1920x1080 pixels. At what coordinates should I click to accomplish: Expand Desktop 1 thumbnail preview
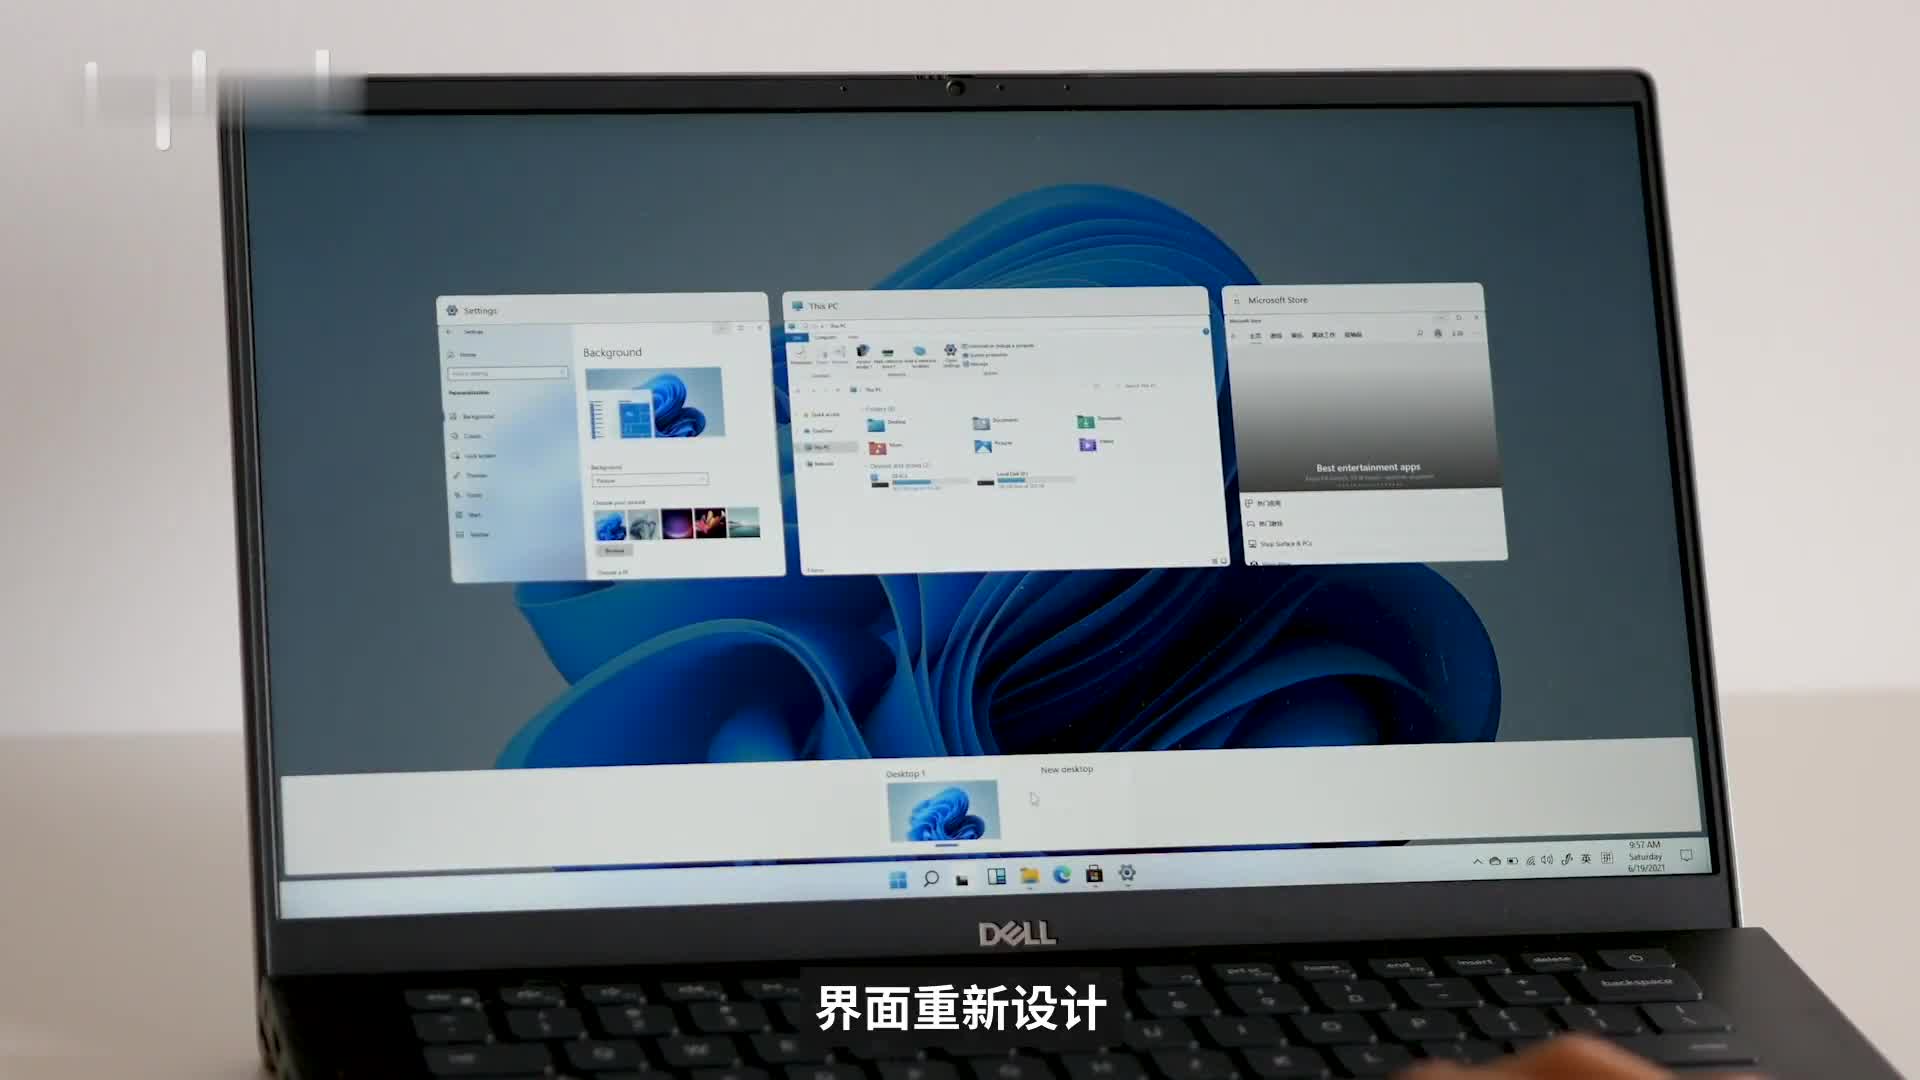coord(942,810)
